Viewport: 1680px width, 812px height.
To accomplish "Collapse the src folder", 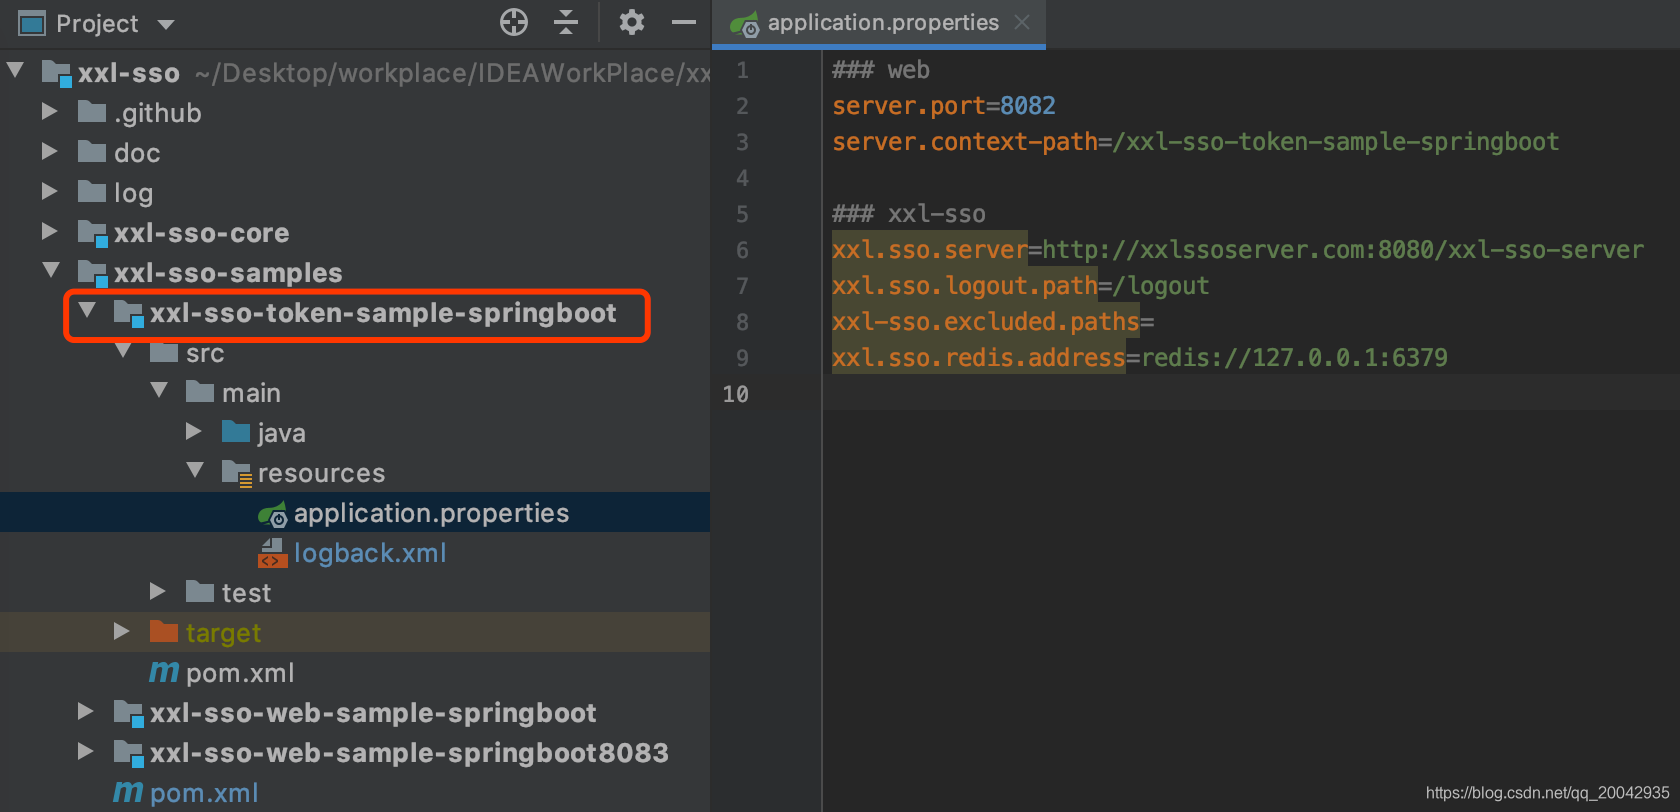I will point(123,350).
